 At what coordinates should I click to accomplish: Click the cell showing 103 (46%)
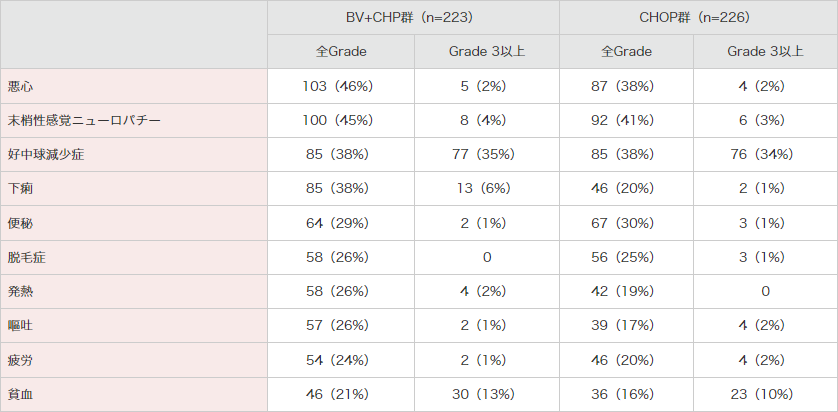[338, 87]
